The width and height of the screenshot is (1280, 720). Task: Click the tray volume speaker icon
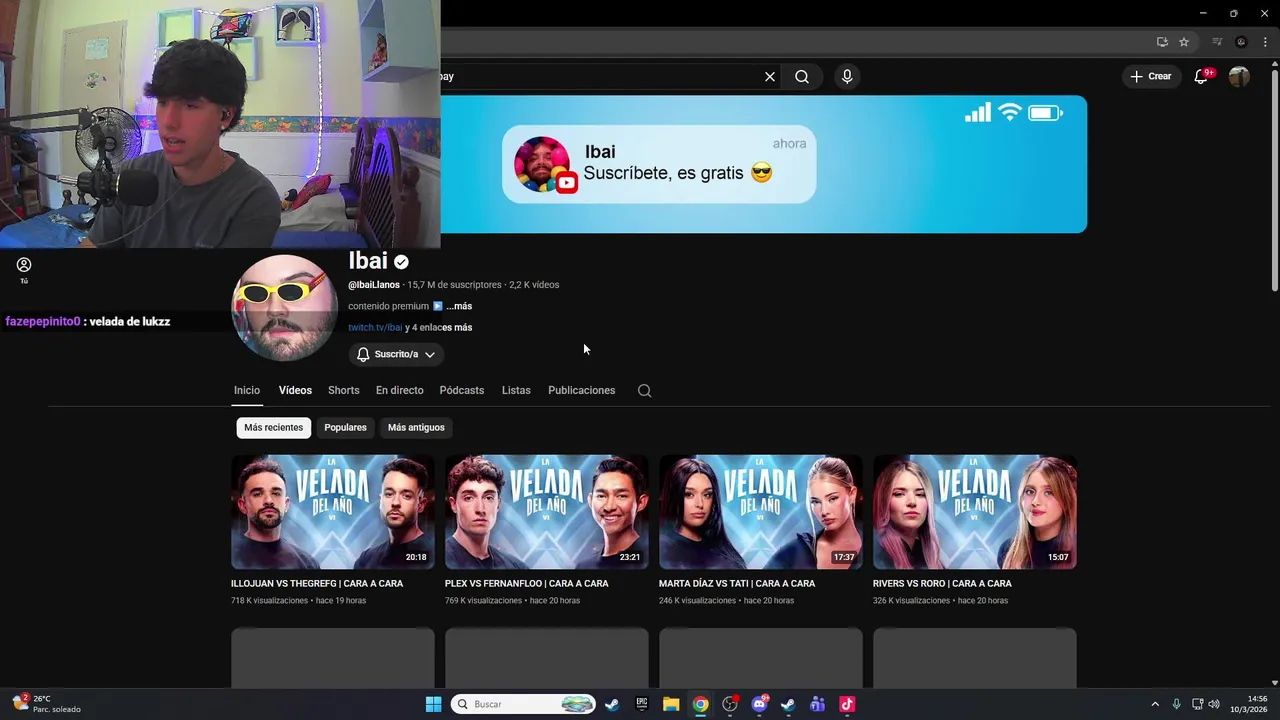point(1214,704)
